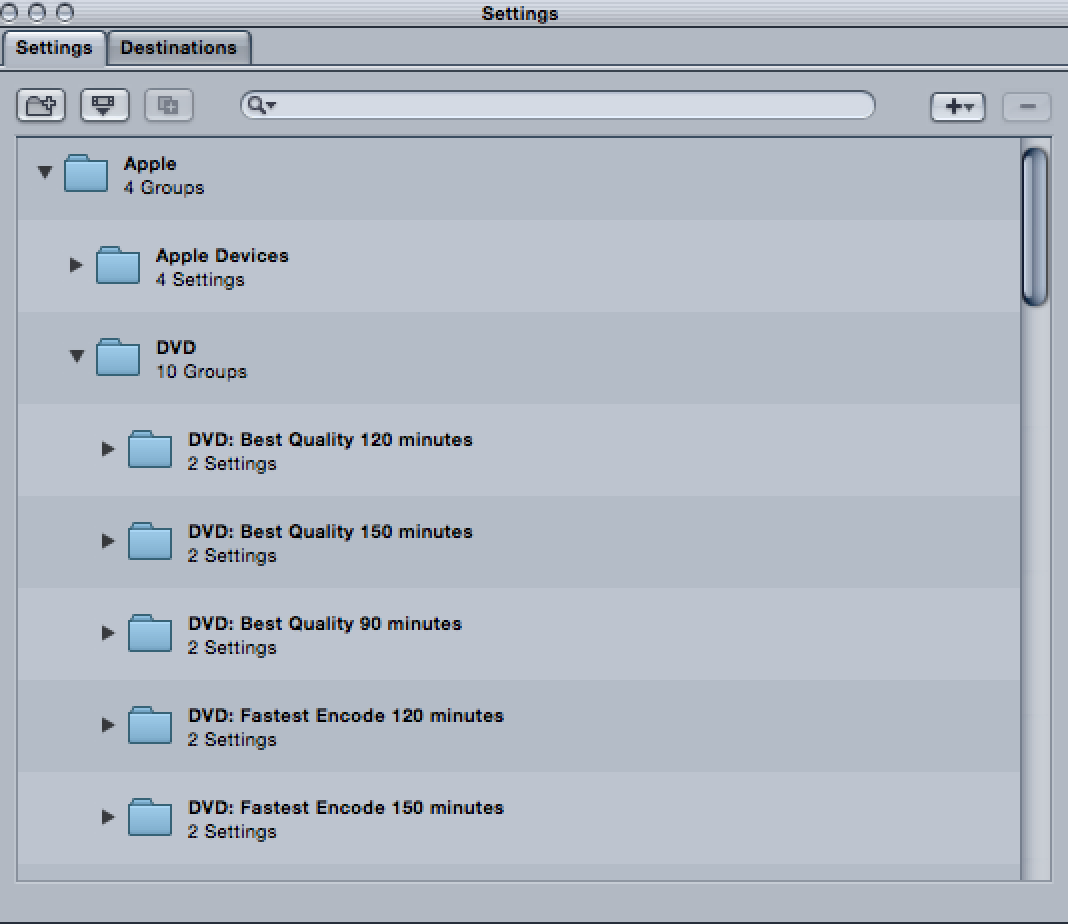Select DVD: Best Quality 90 minutes label
1068x924 pixels.
point(325,624)
